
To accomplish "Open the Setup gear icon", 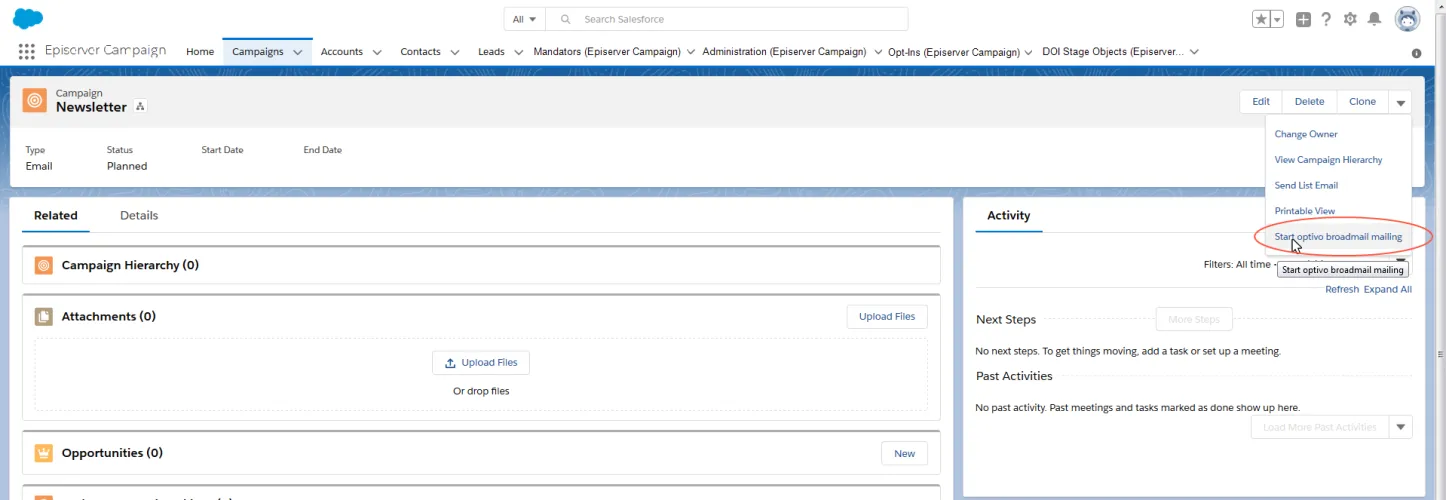I will coord(1350,19).
